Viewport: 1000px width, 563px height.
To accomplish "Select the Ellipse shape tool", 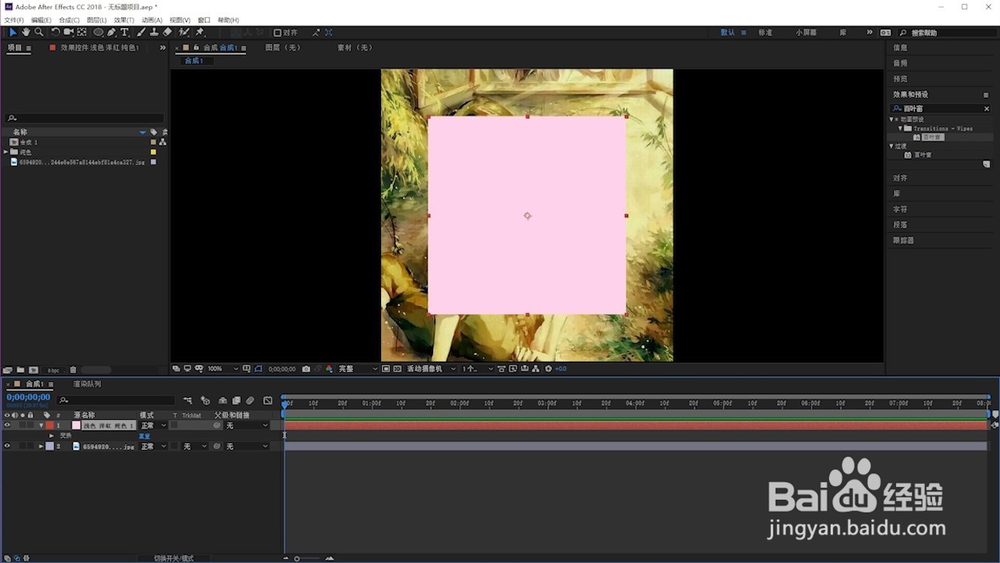I will [98, 32].
